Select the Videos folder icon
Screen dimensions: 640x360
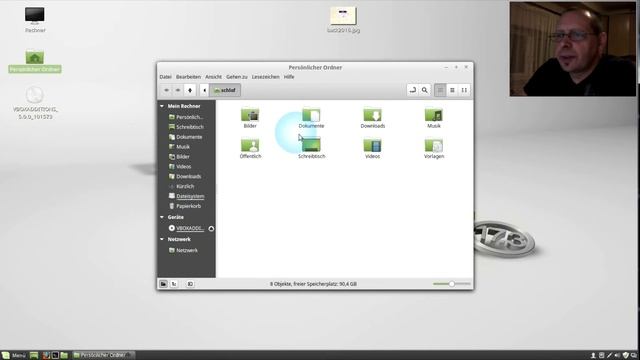372,149
